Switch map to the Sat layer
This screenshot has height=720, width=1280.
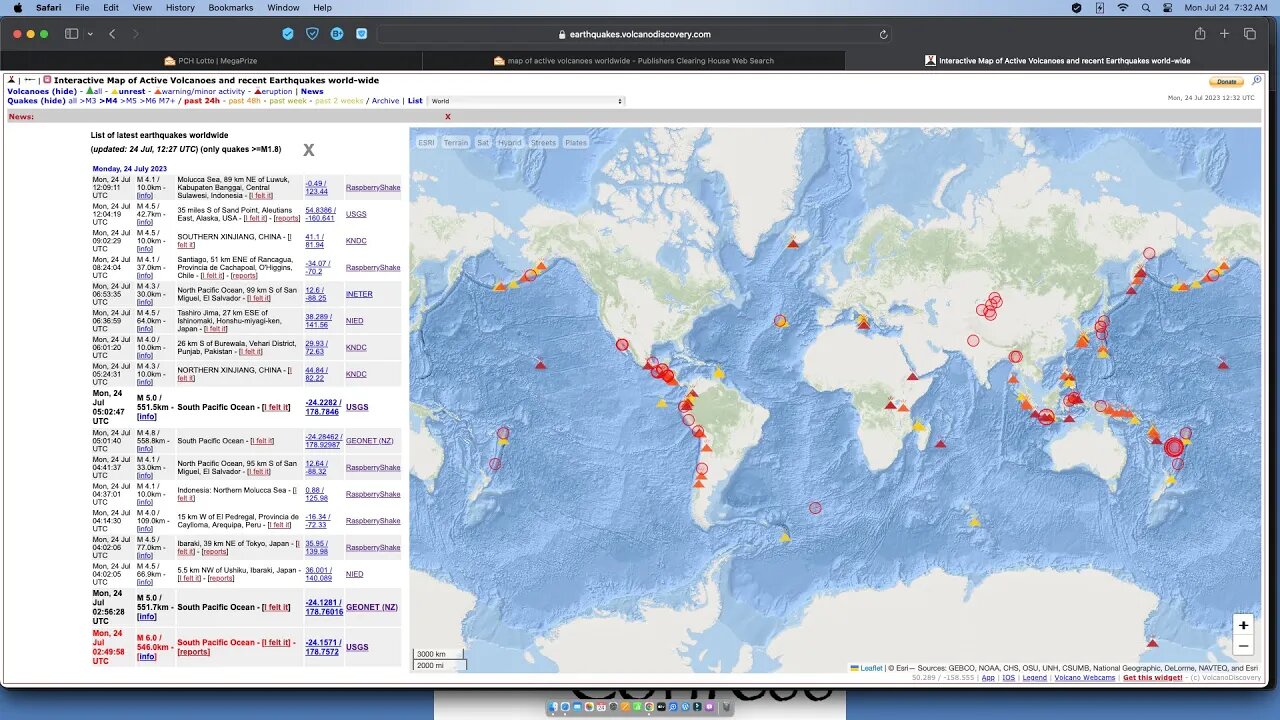[483, 143]
